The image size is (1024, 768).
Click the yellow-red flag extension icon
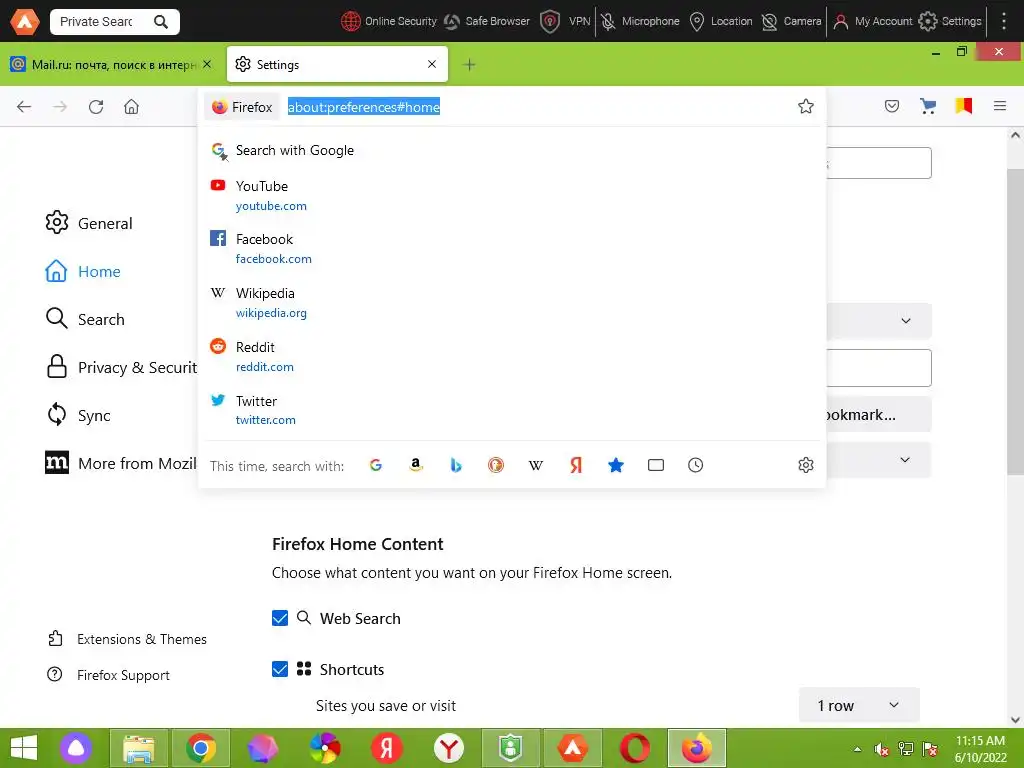963,106
